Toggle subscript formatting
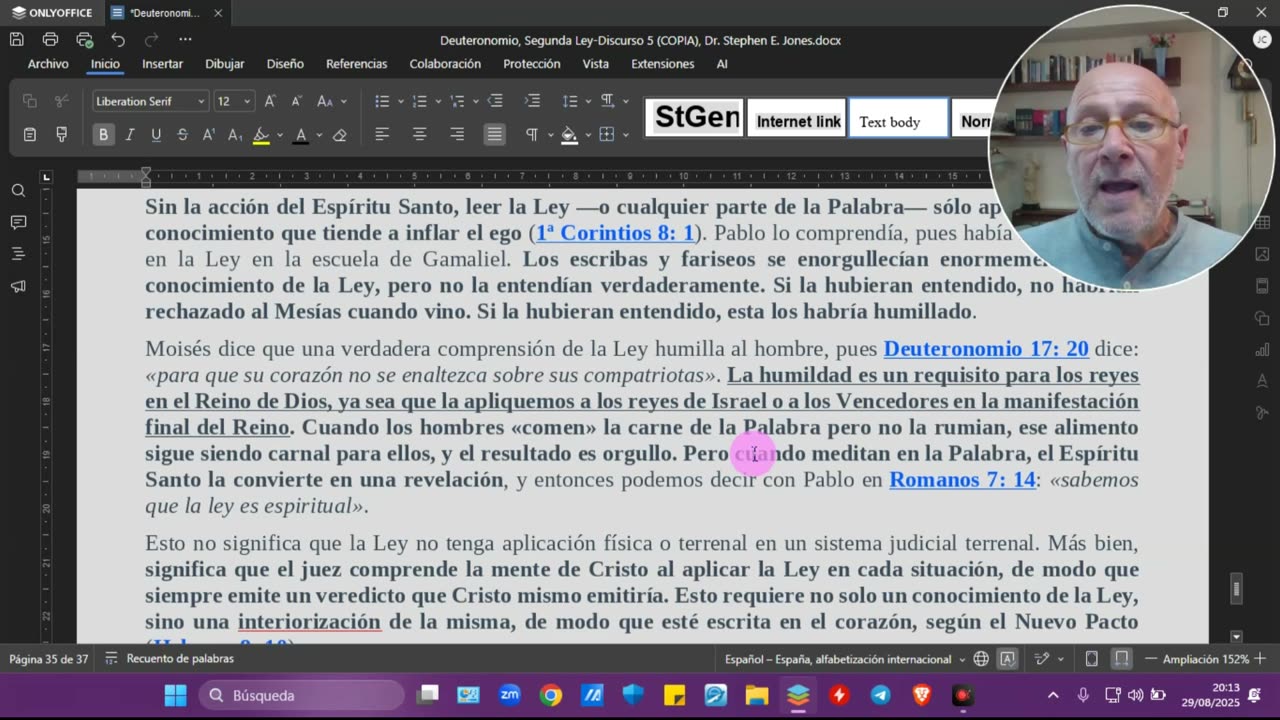The height and width of the screenshot is (720, 1280). (235, 135)
